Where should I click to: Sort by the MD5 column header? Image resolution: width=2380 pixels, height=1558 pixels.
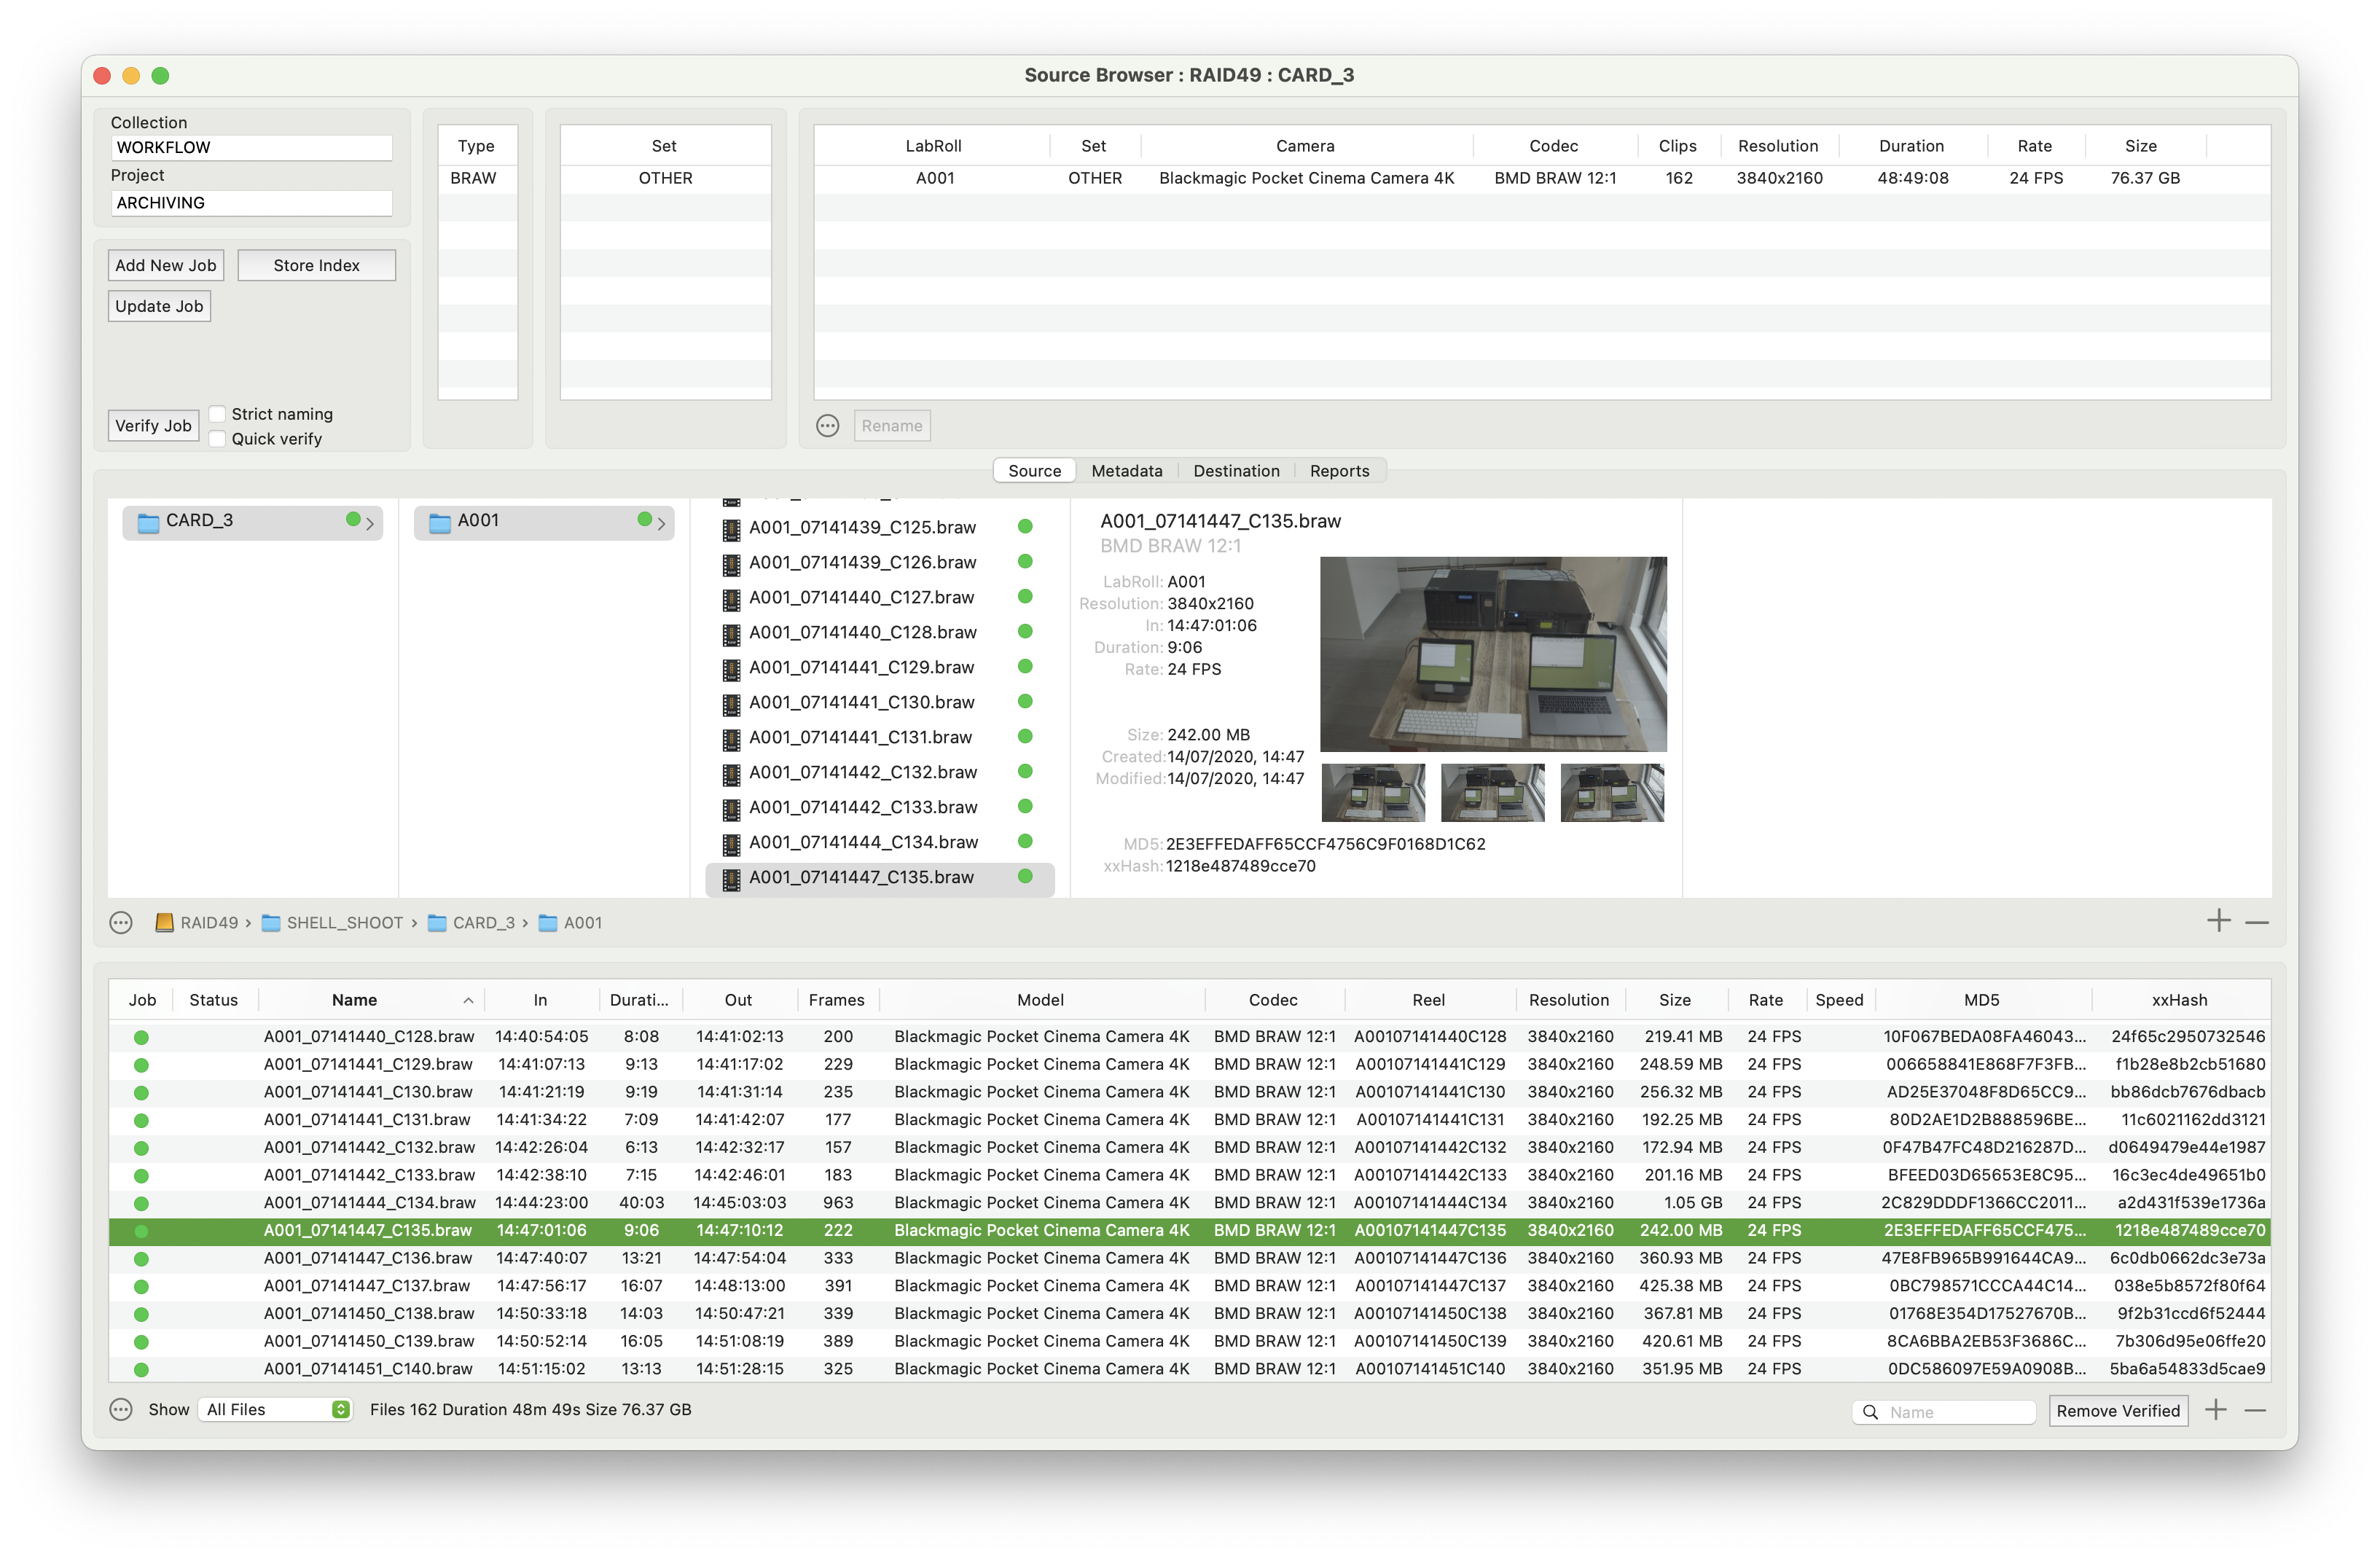pyautogui.click(x=1982, y=1000)
